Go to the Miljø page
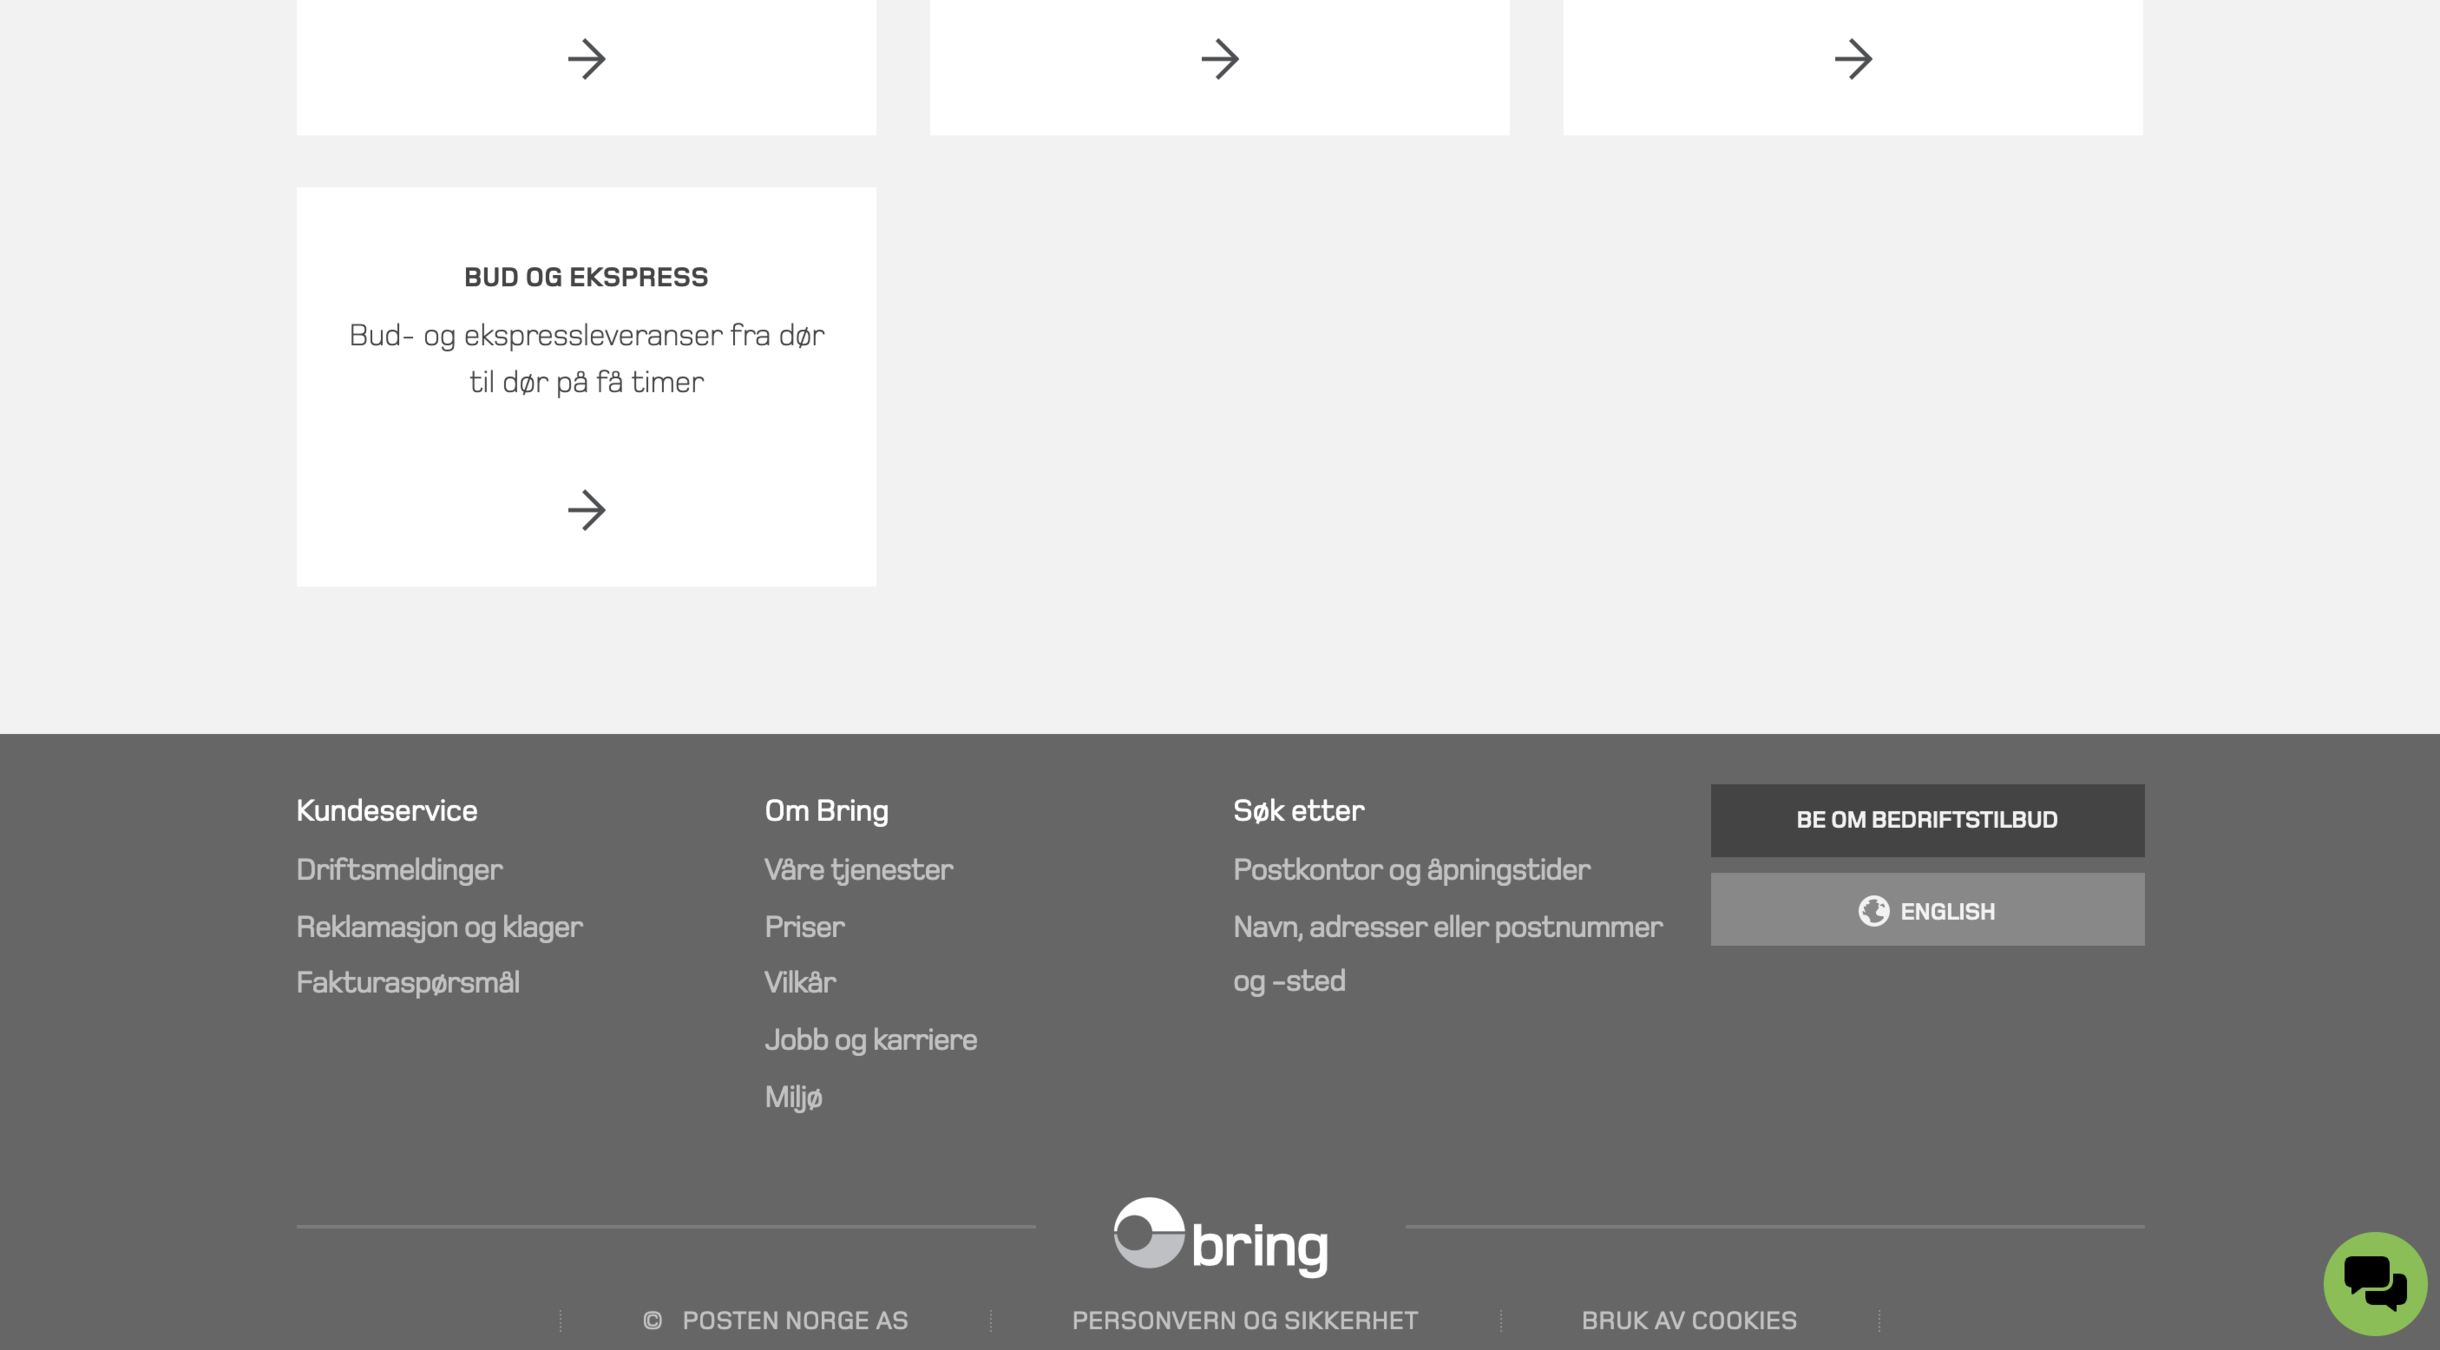The image size is (2440, 1350). (x=793, y=1098)
